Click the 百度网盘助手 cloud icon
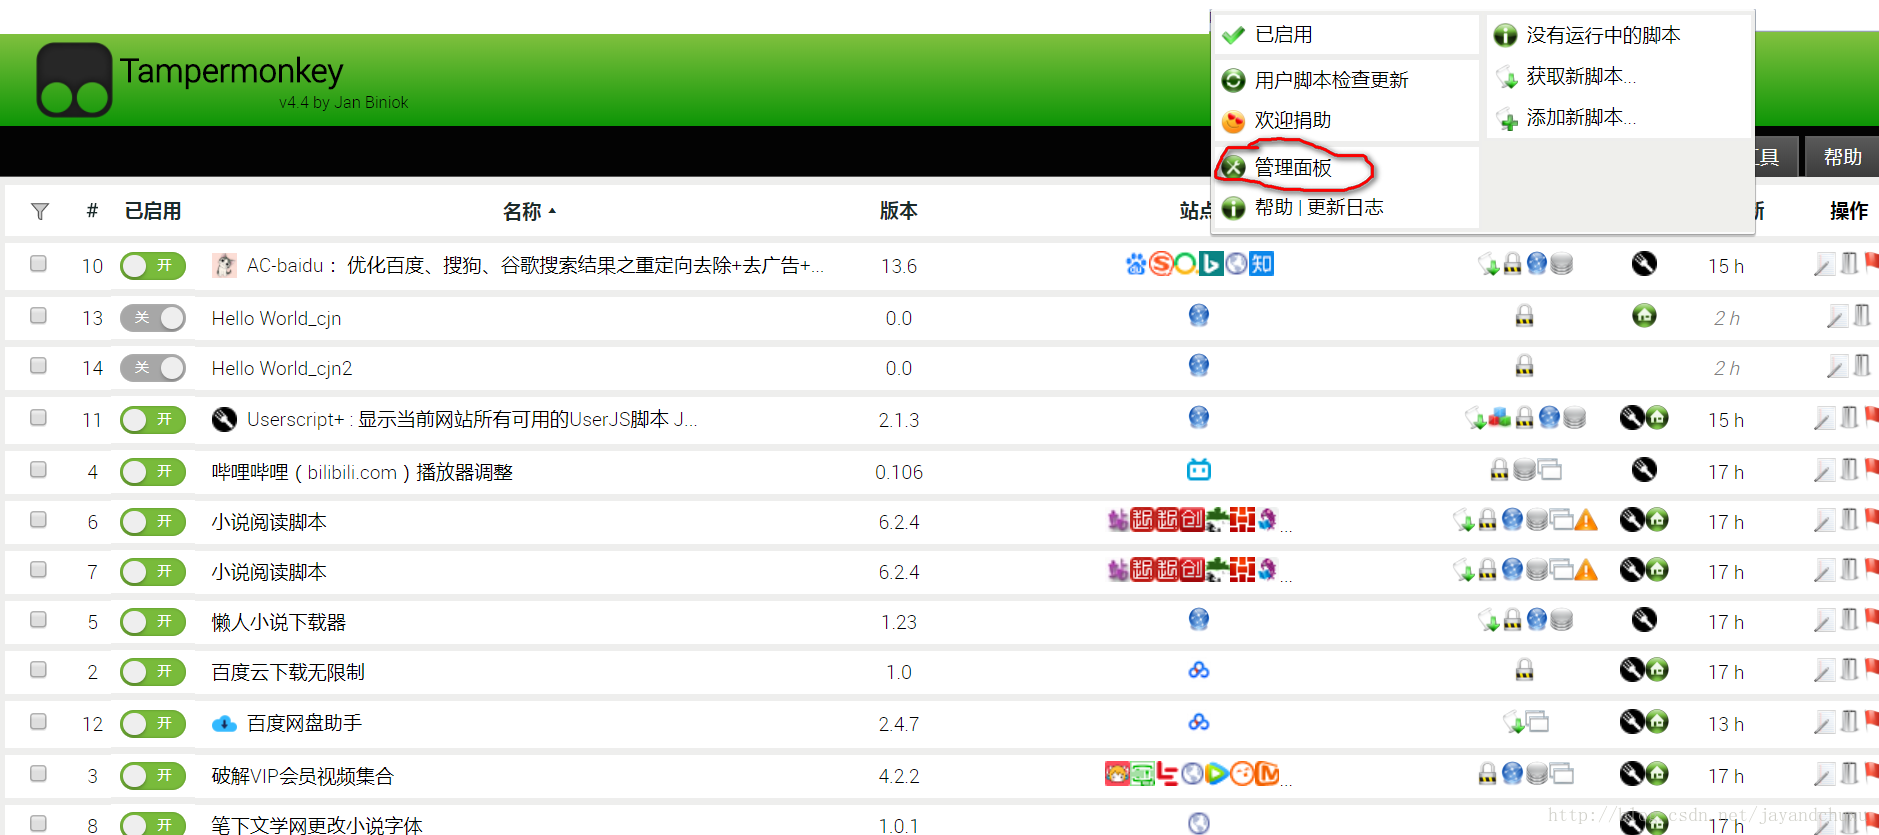The width and height of the screenshot is (1879, 835). (x=225, y=723)
